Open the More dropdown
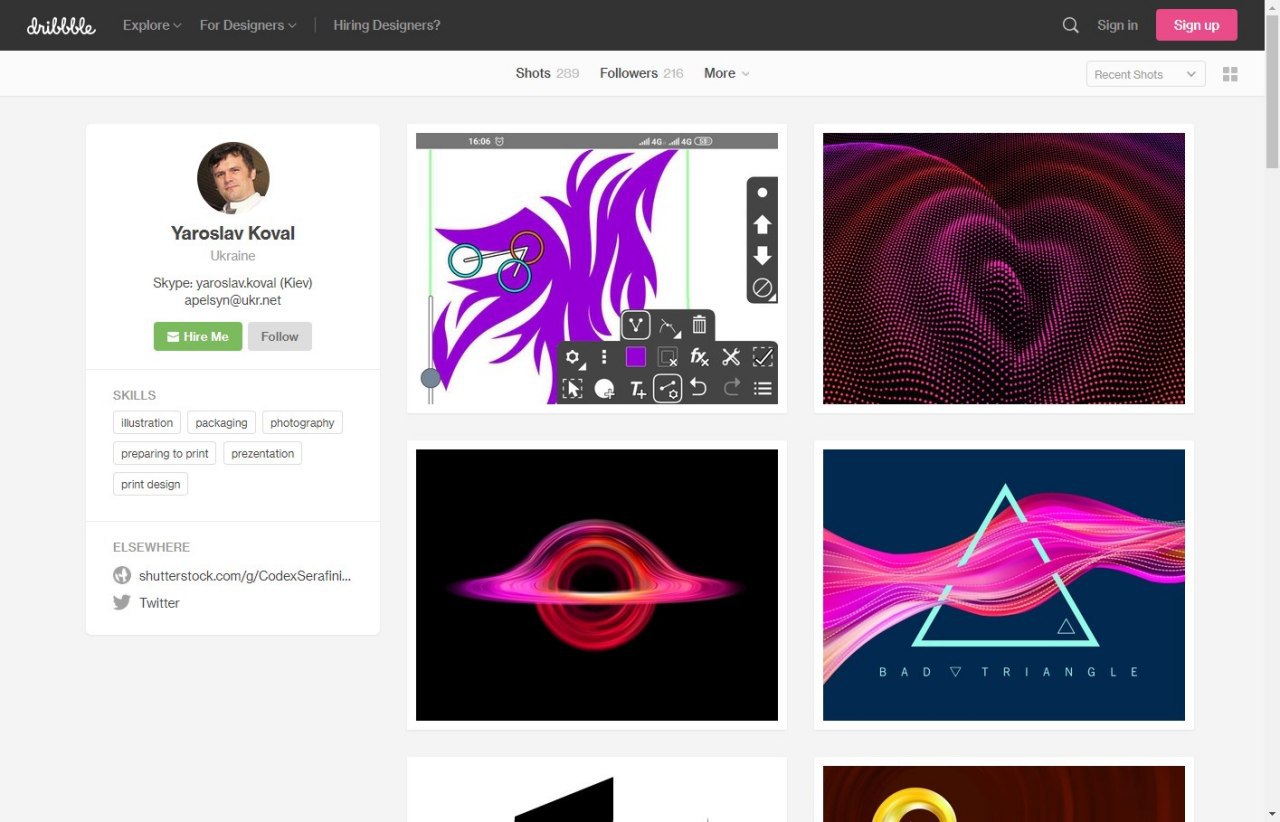The height and width of the screenshot is (822, 1280). coord(727,73)
